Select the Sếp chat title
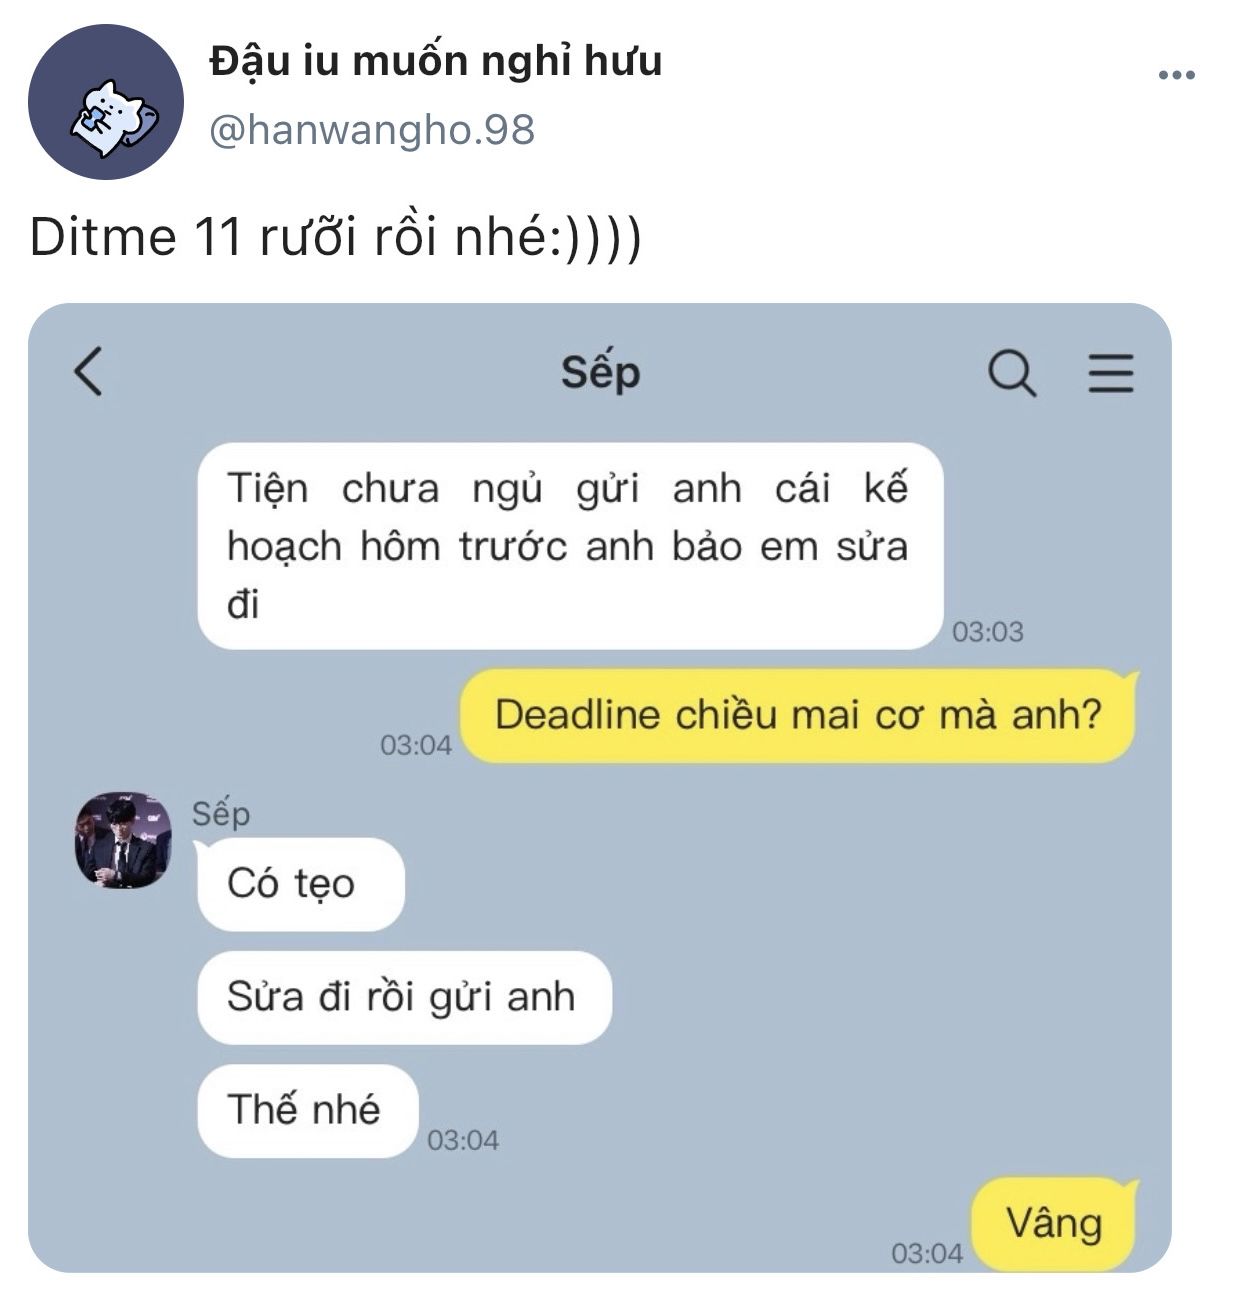This screenshot has width=1238, height=1298. coord(600,372)
